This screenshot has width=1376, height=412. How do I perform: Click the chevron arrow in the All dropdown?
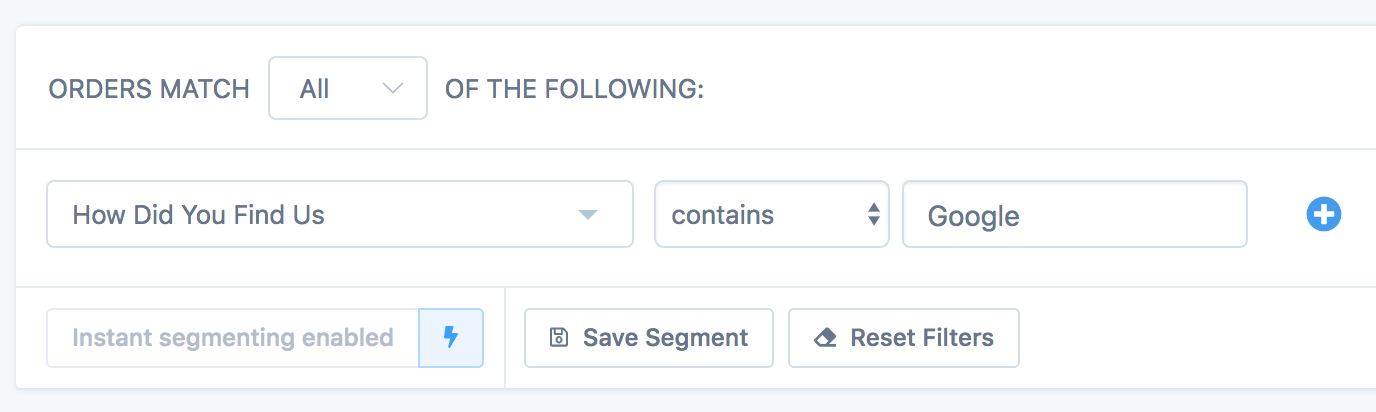click(393, 89)
